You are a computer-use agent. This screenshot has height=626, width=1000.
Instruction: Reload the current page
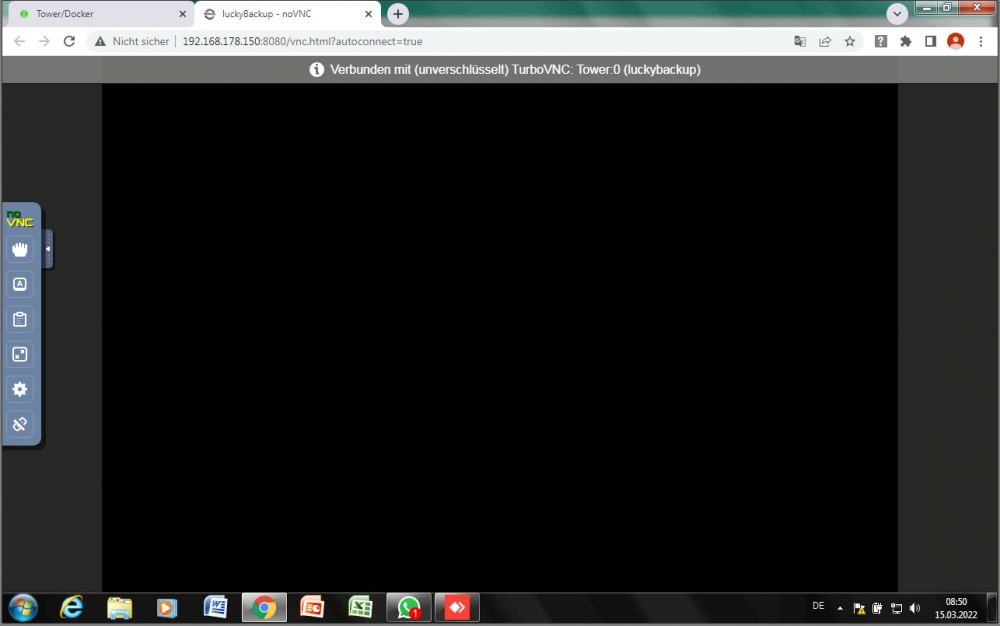tap(69, 41)
